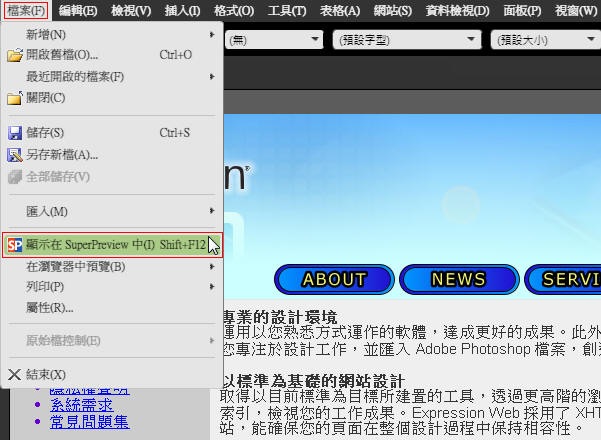Open the 編輯(E) menu
This screenshot has width=601, height=440.
78,10
